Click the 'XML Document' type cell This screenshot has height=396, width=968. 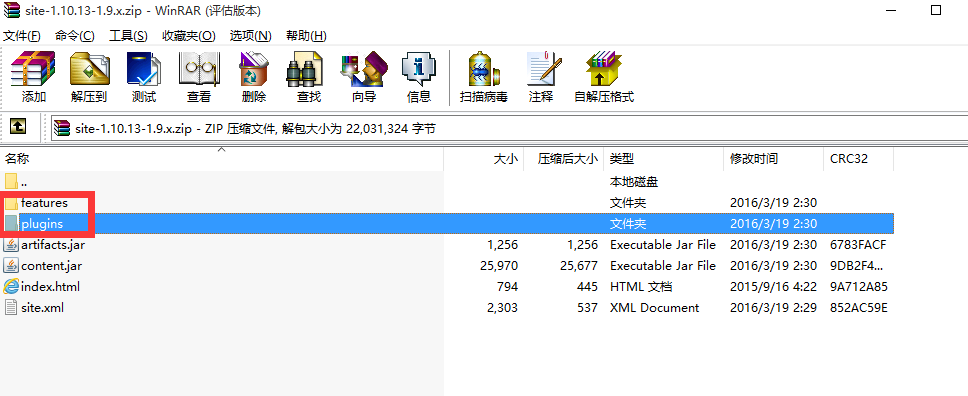click(x=654, y=308)
